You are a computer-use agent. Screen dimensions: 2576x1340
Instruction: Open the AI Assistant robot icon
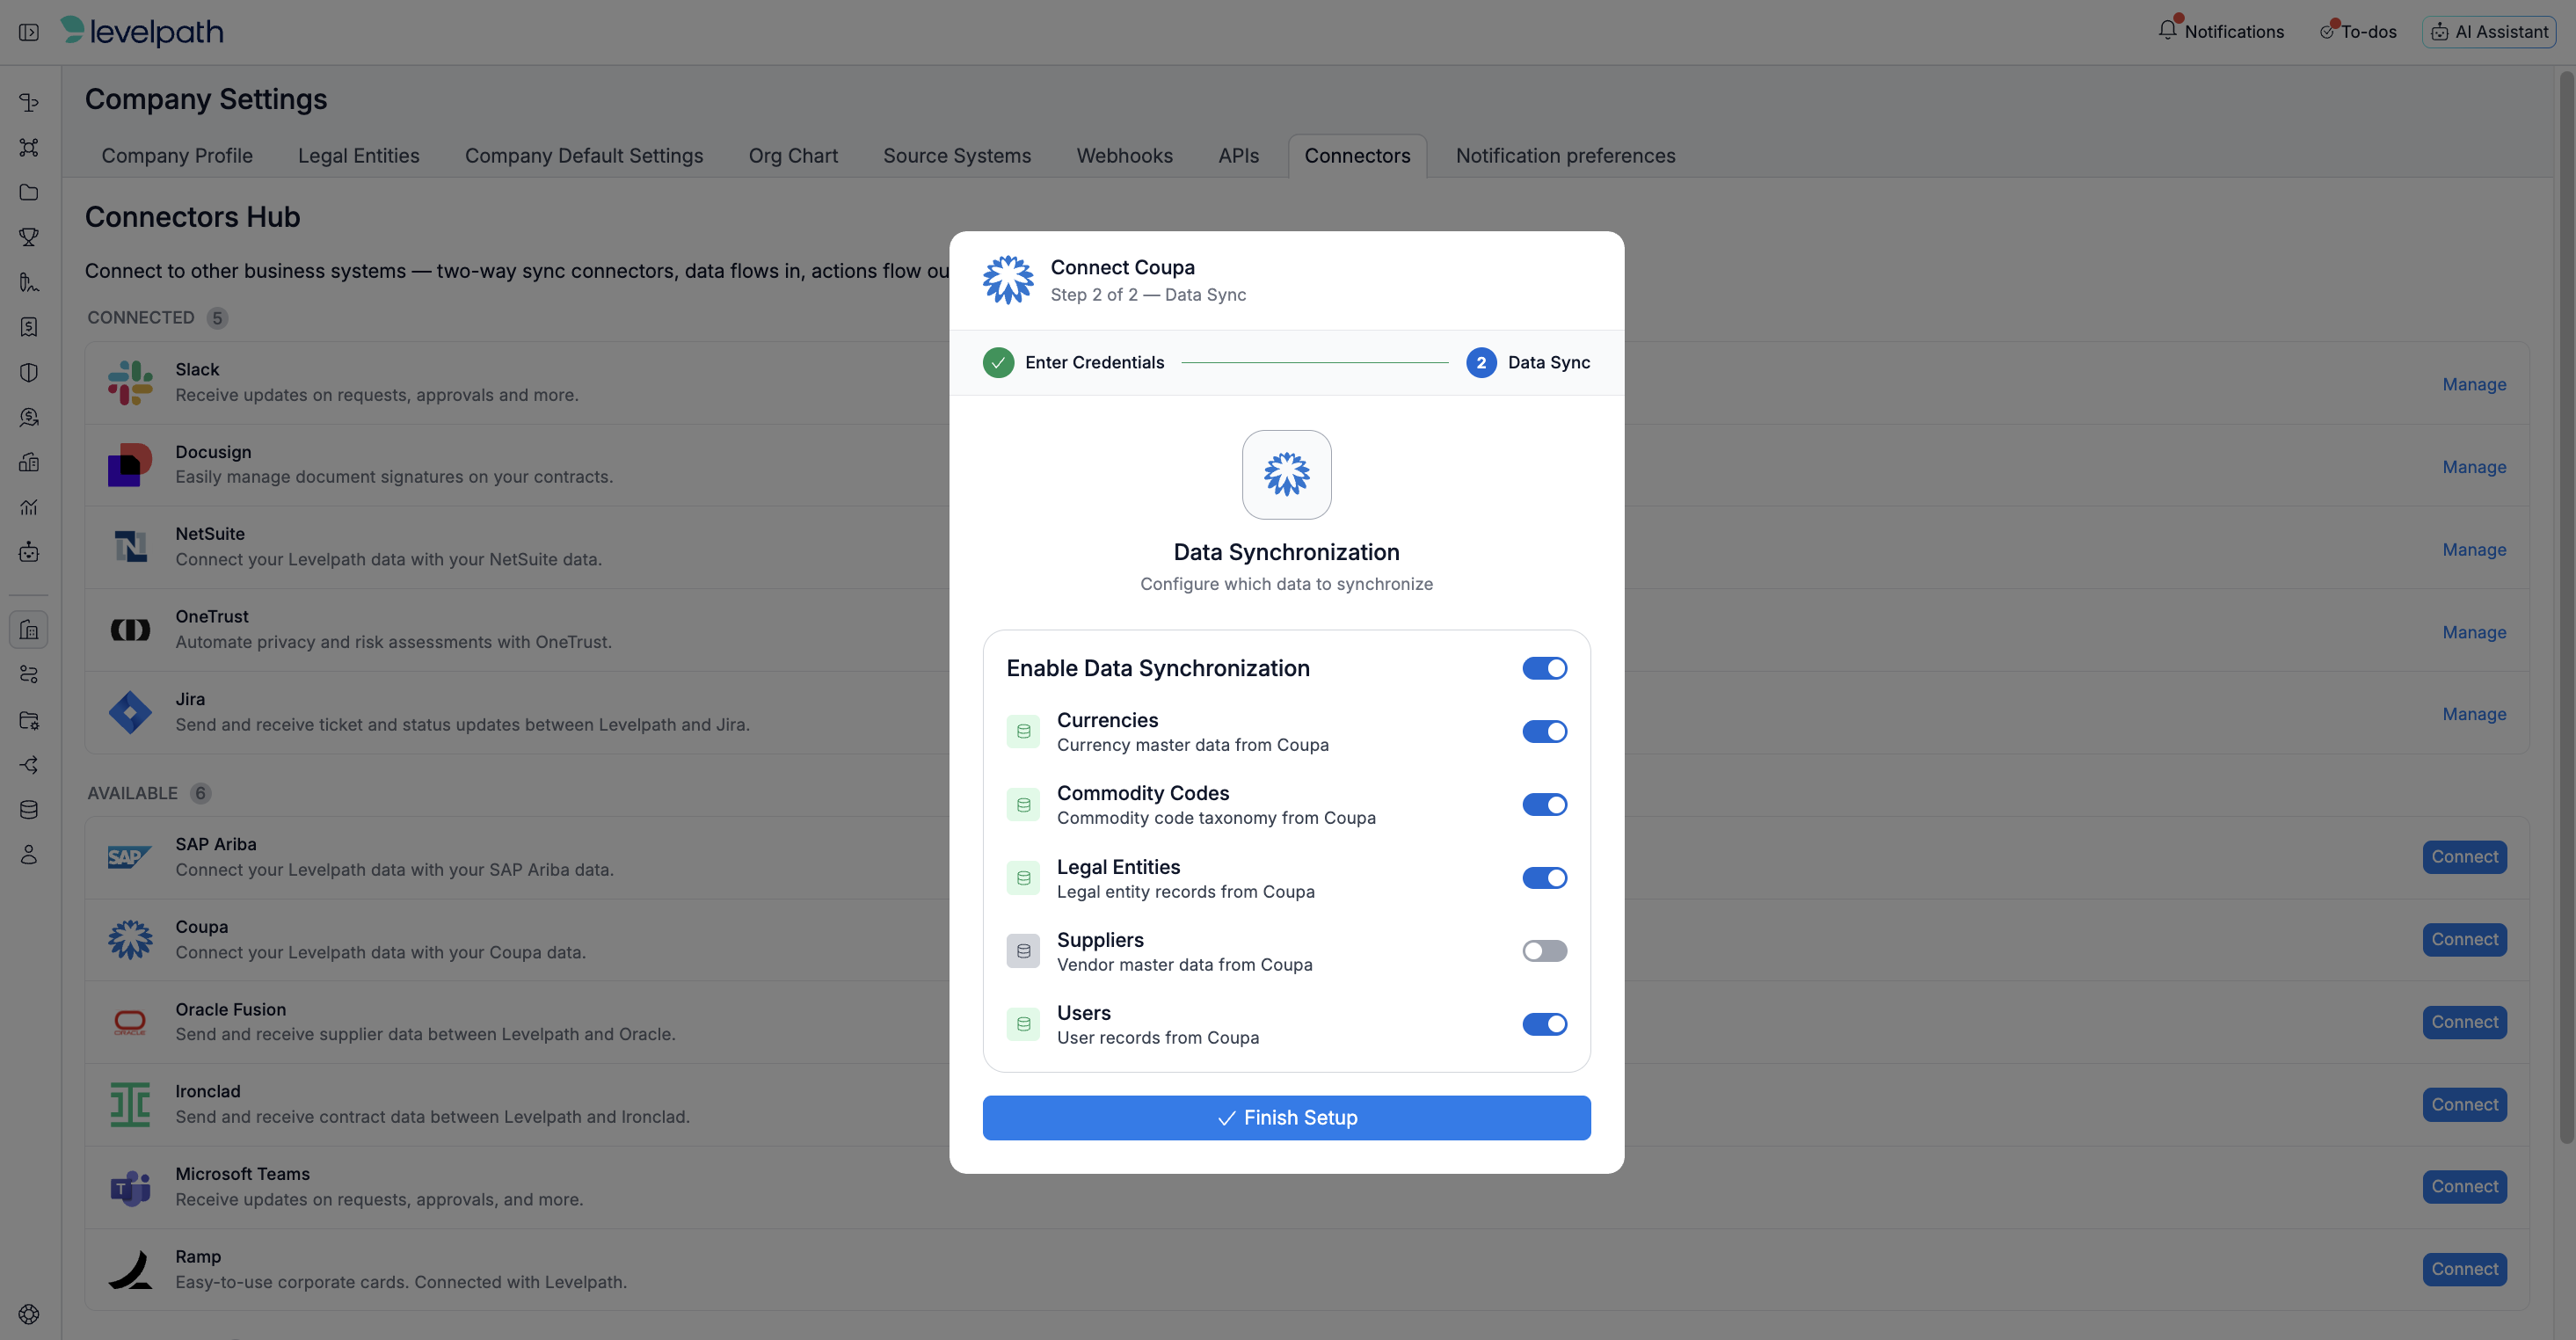point(2440,32)
